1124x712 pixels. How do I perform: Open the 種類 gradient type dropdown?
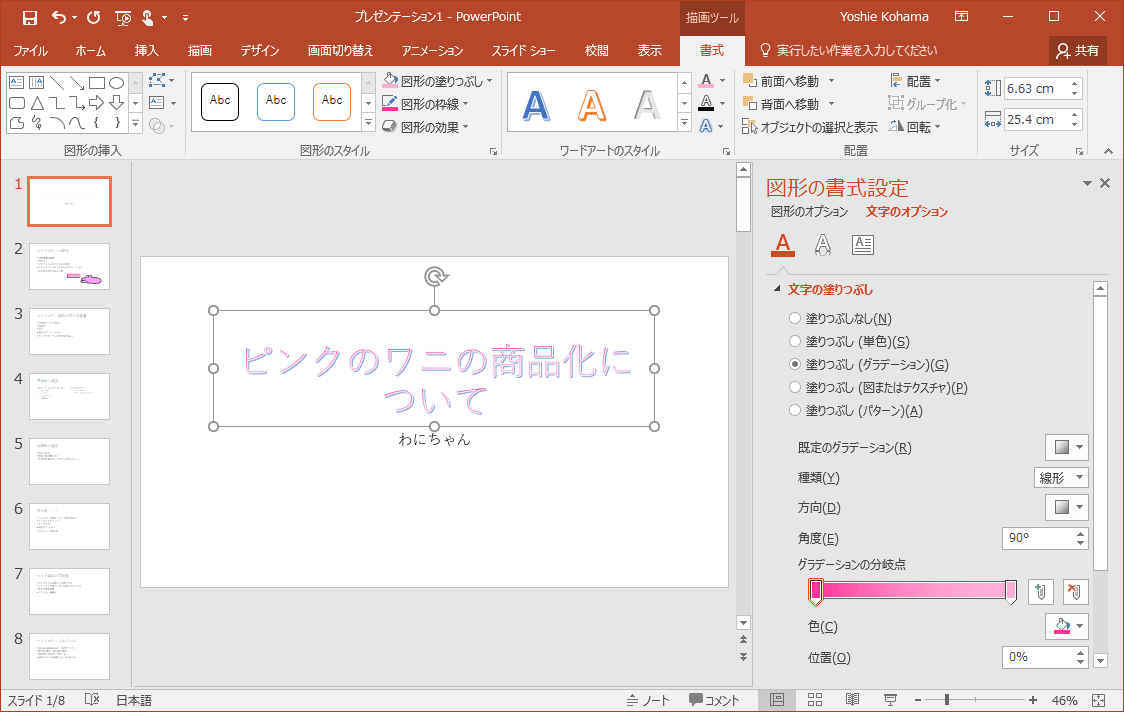(1060, 478)
